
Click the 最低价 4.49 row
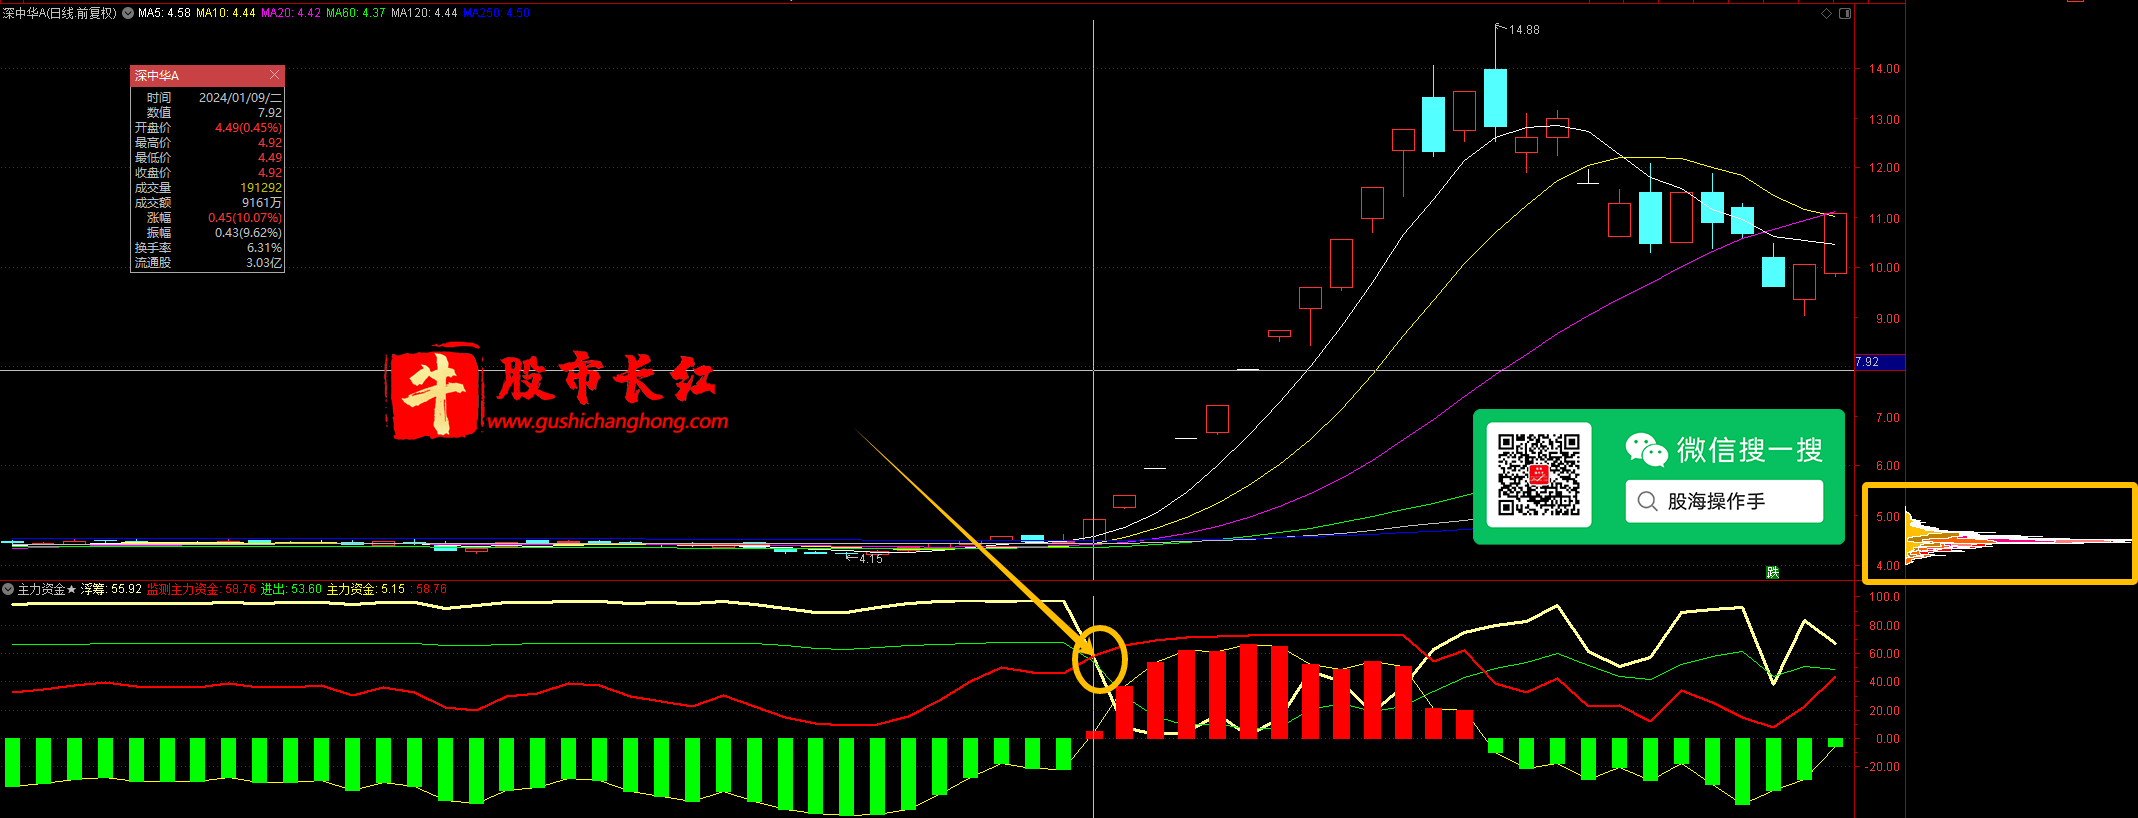(208, 158)
